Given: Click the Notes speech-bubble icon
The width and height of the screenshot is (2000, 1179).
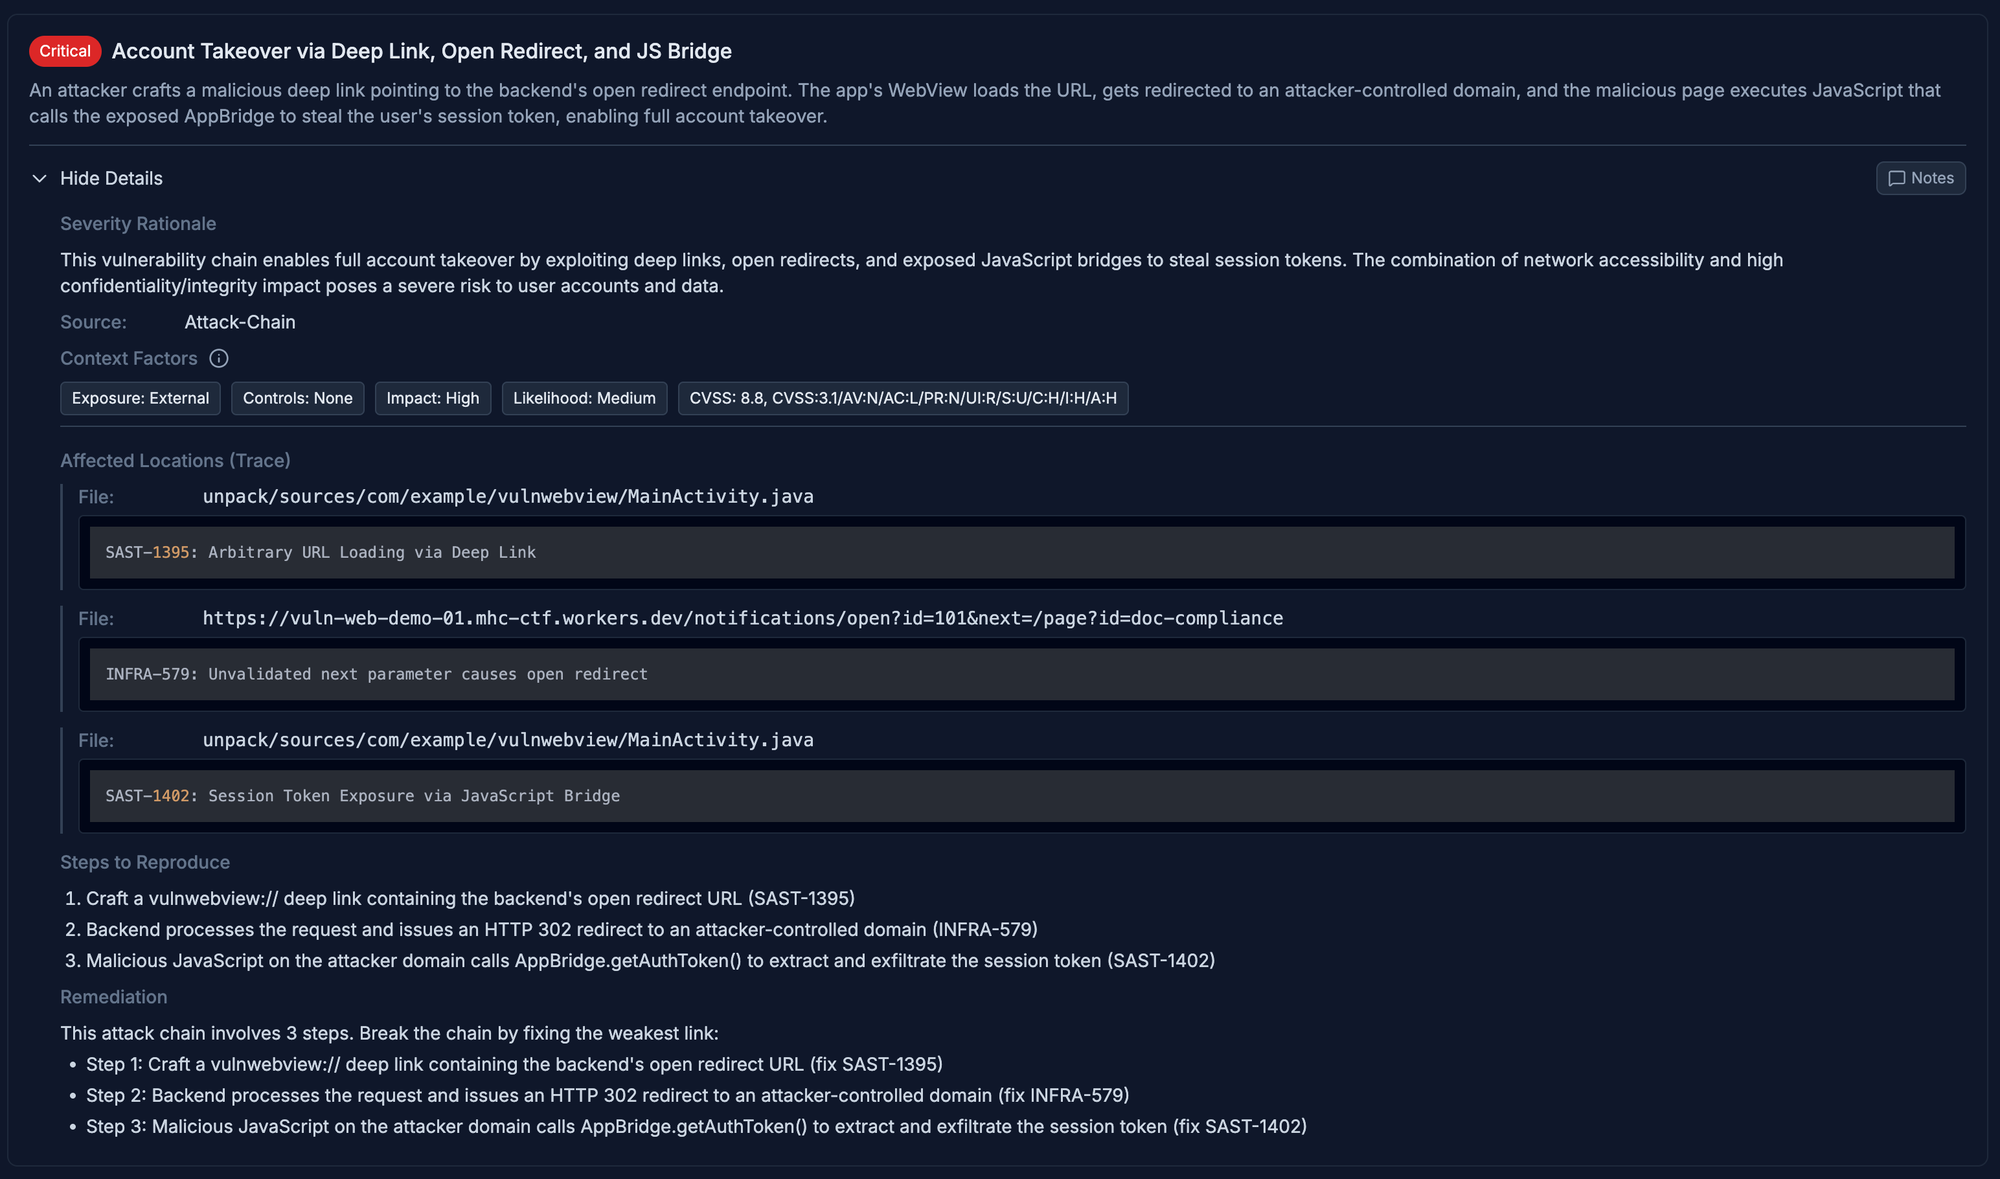Looking at the screenshot, I should tap(1899, 178).
